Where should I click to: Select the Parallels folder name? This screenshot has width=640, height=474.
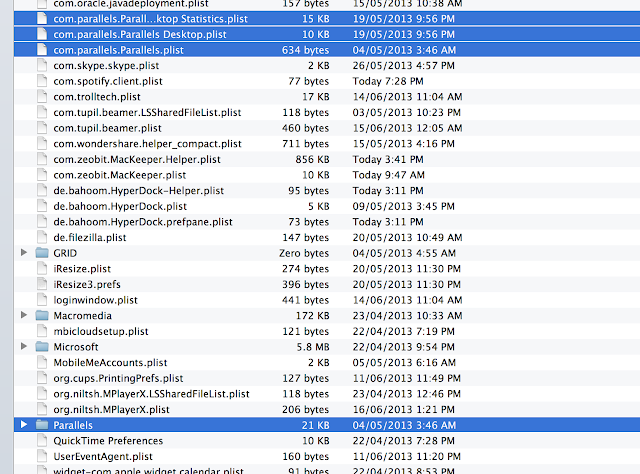(73, 425)
